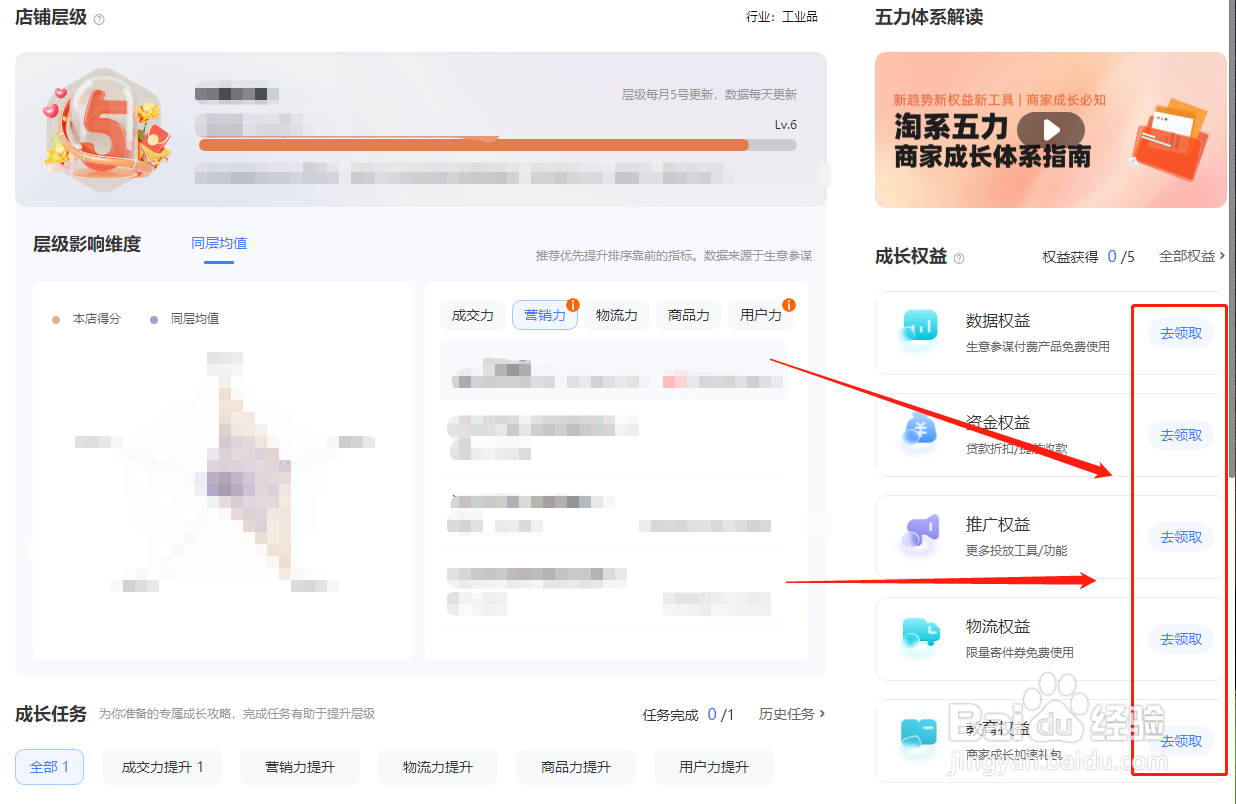
Task: Claim the 资金权益 with 去领取
Action: click(1181, 435)
